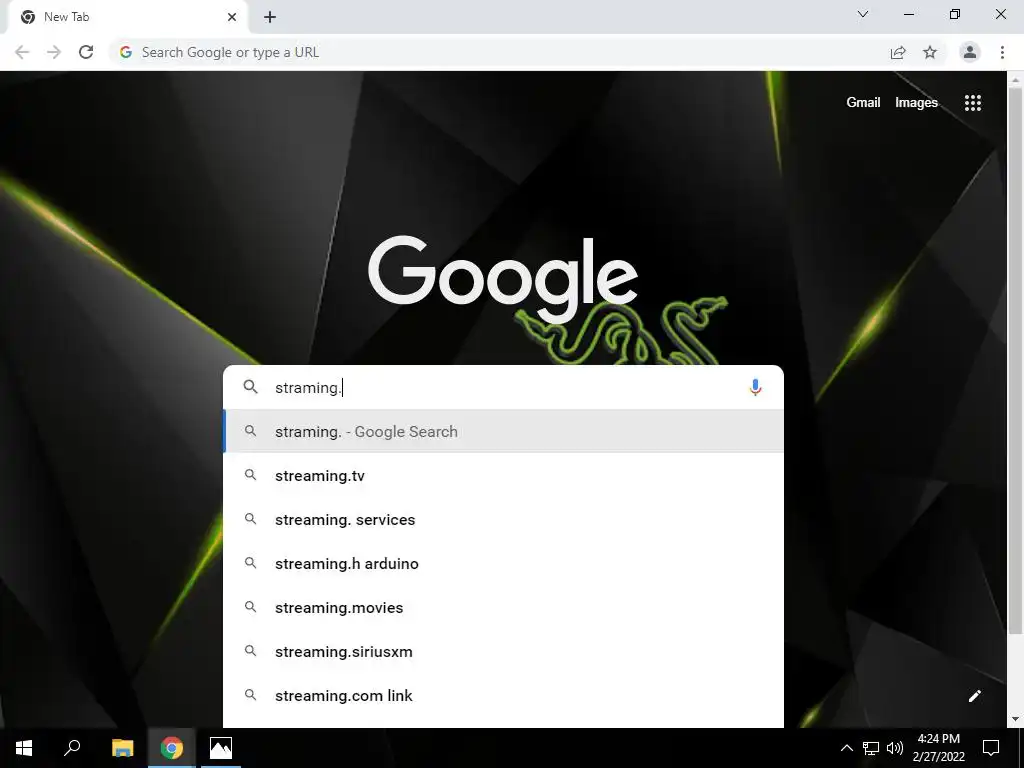Viewport: 1024px width, 768px height.
Task: Select the streaming.siriusxm suggestion
Action: click(x=504, y=651)
